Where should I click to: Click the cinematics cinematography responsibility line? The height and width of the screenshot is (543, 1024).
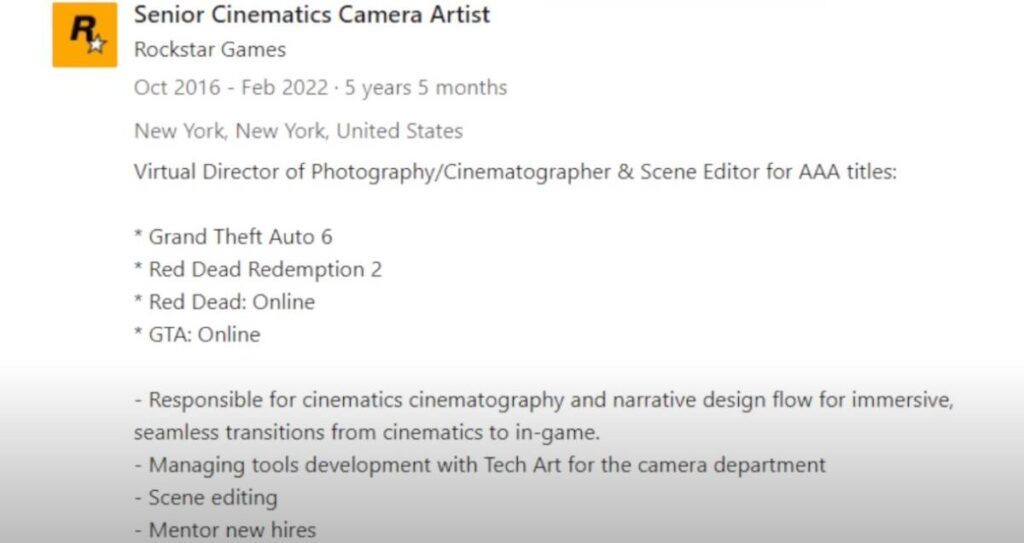tap(544, 400)
